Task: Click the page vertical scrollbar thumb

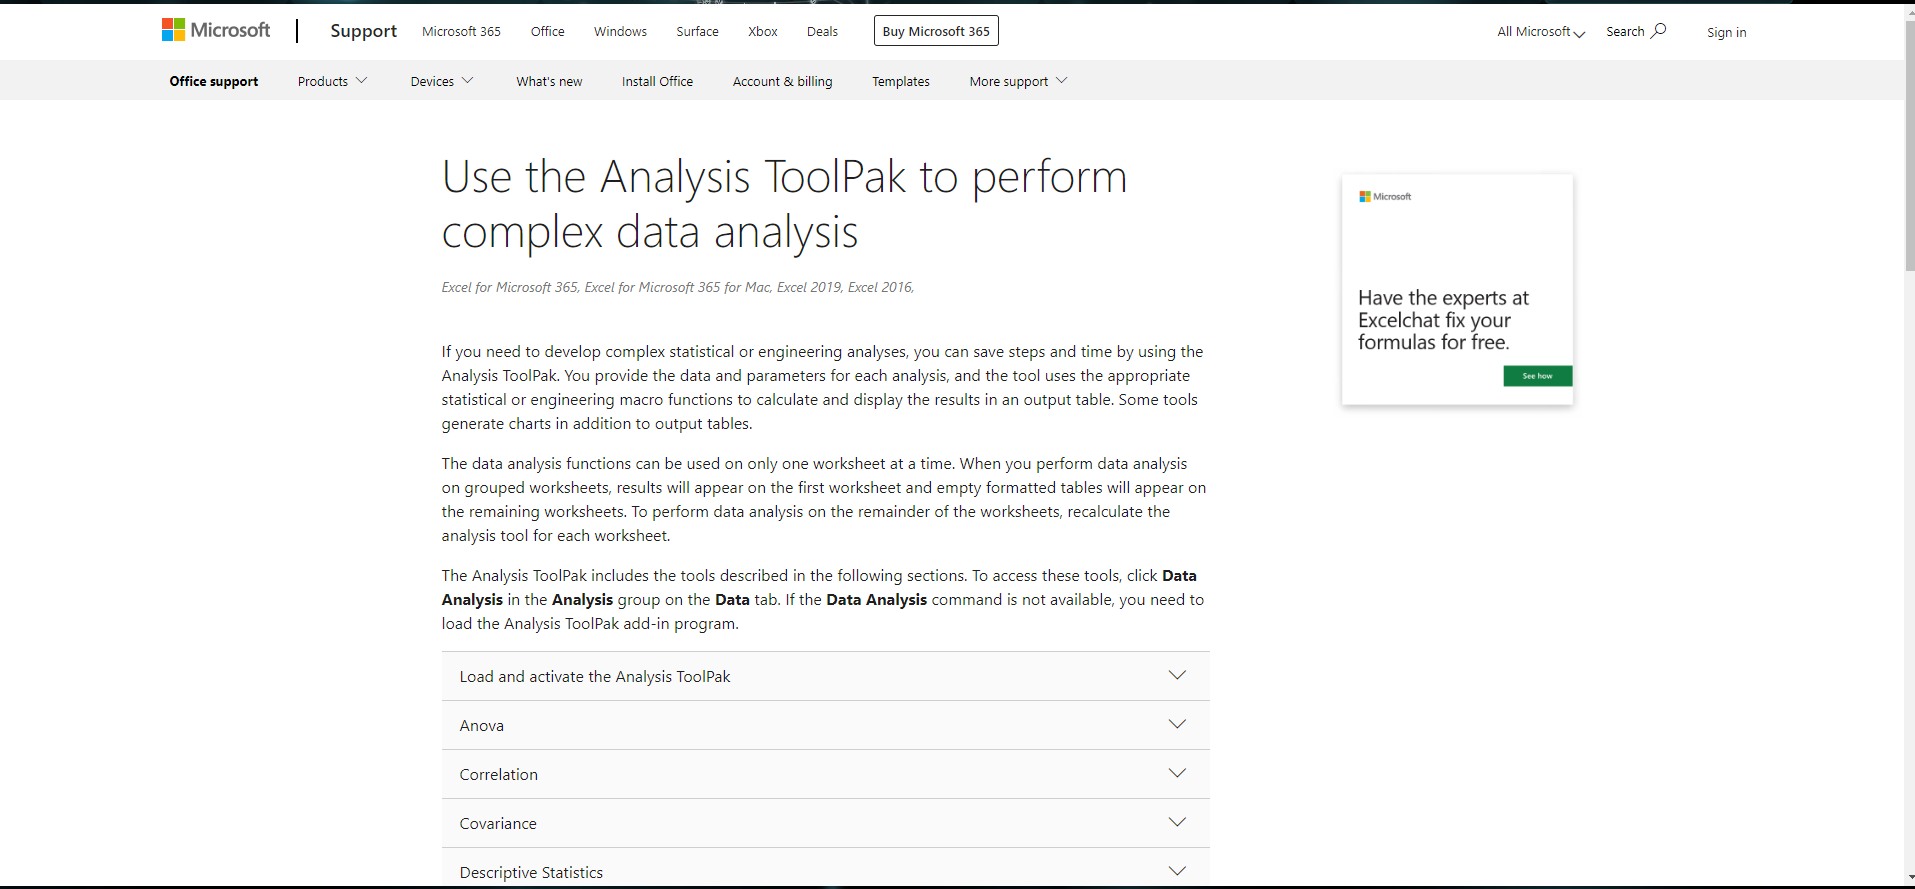Action: 1909,145
